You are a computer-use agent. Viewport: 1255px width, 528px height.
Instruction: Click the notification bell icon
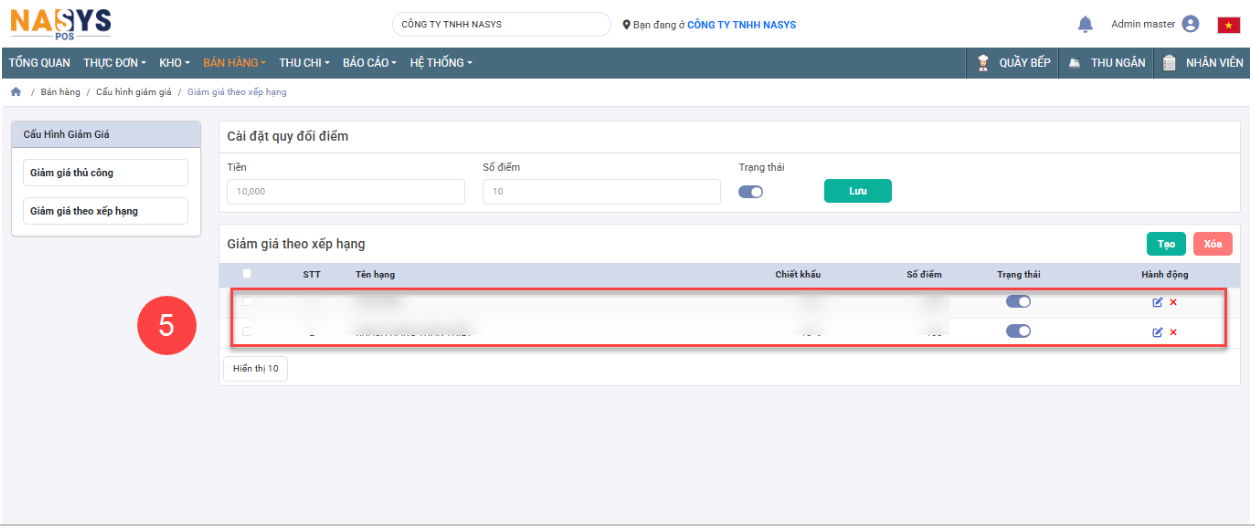coord(1085,24)
